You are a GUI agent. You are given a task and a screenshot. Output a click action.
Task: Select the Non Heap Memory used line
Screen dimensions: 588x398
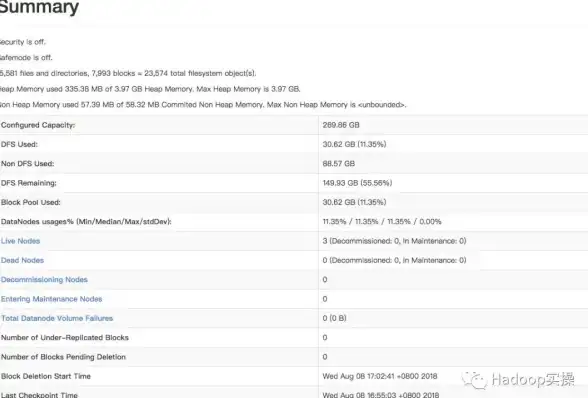(203, 105)
